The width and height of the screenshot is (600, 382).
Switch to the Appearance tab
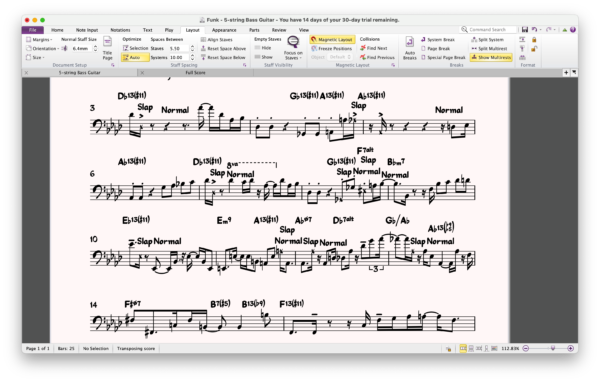(224, 30)
